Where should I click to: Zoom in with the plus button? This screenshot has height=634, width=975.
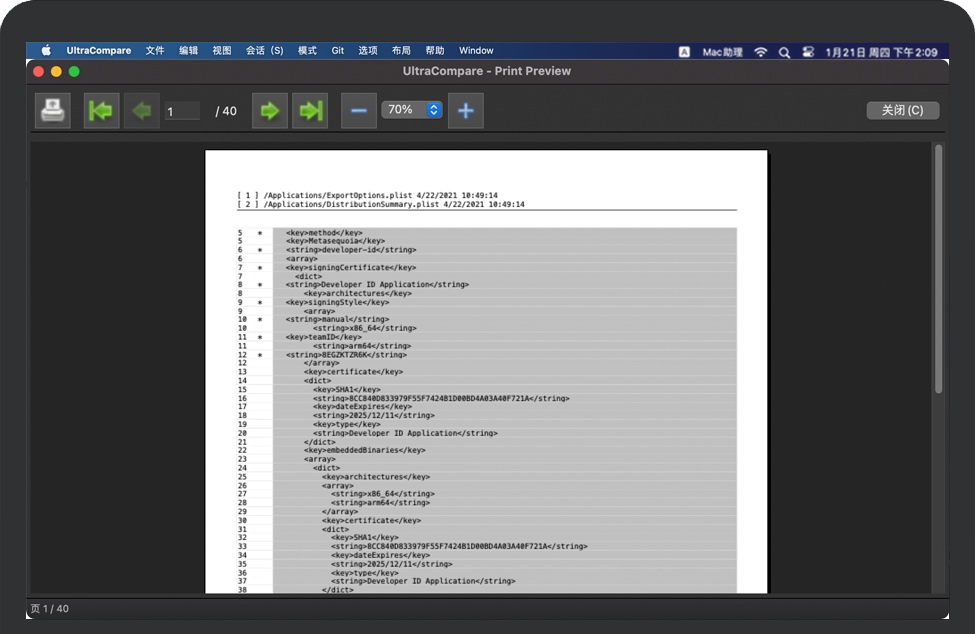465,110
